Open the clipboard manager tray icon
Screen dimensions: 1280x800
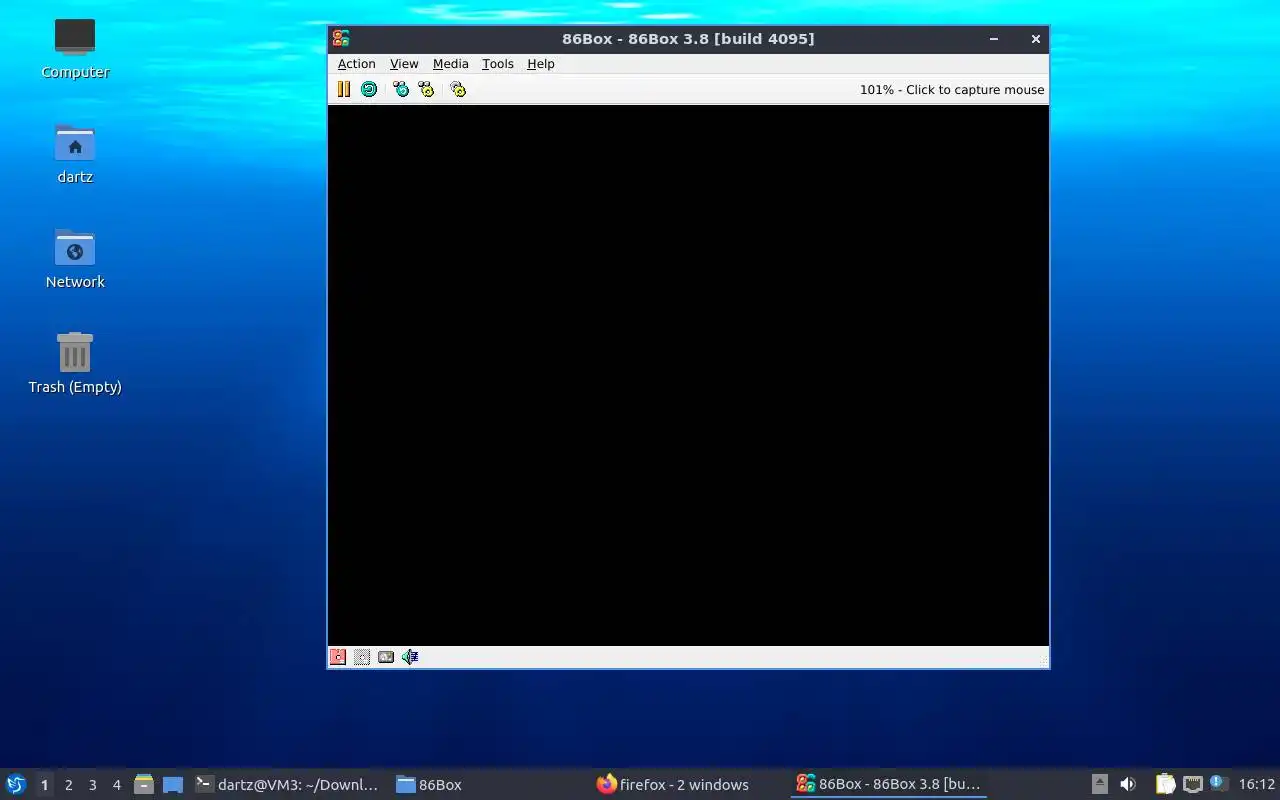1165,784
